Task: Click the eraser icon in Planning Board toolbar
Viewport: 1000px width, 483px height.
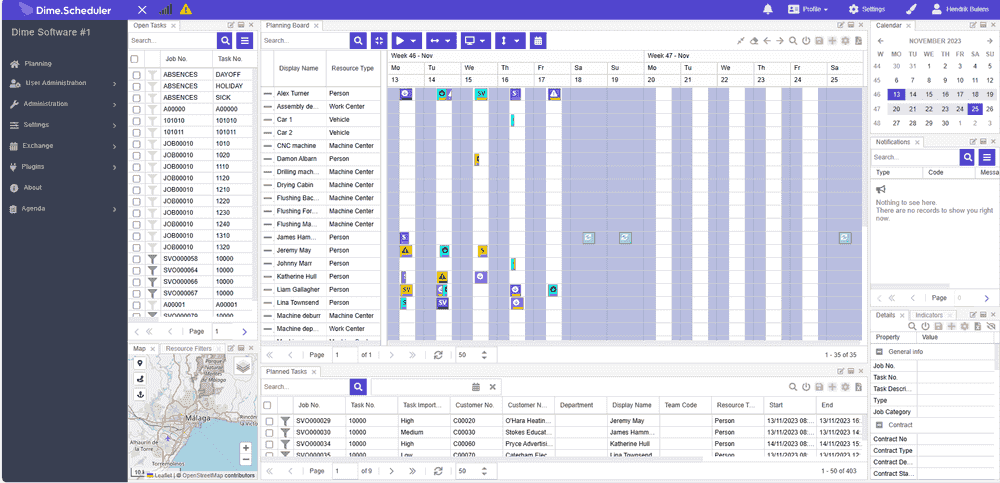Action: 754,40
